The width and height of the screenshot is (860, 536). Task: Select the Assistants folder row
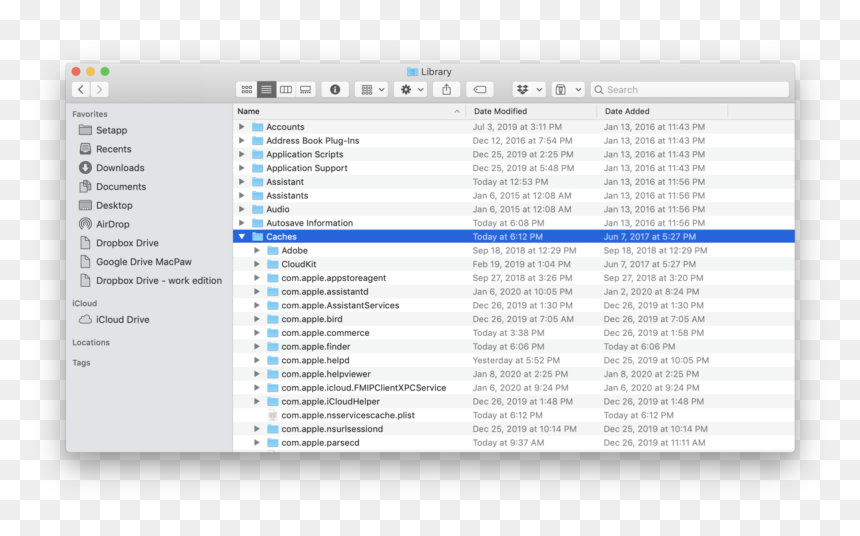point(514,195)
